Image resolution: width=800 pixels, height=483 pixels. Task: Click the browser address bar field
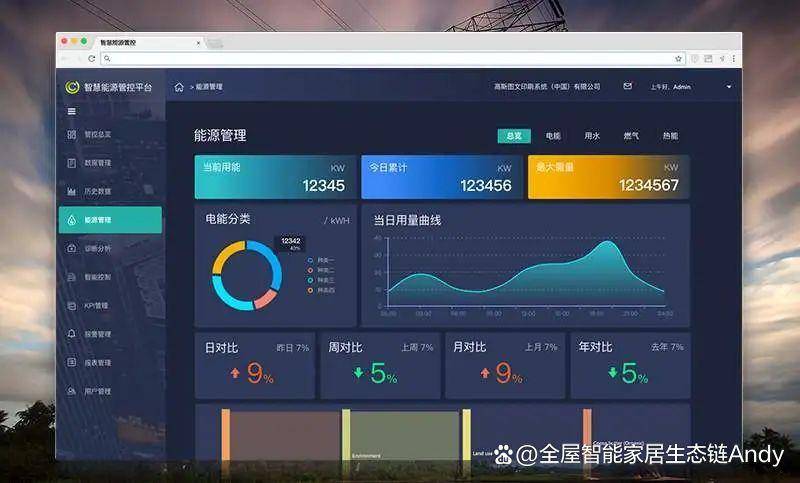(x=393, y=59)
